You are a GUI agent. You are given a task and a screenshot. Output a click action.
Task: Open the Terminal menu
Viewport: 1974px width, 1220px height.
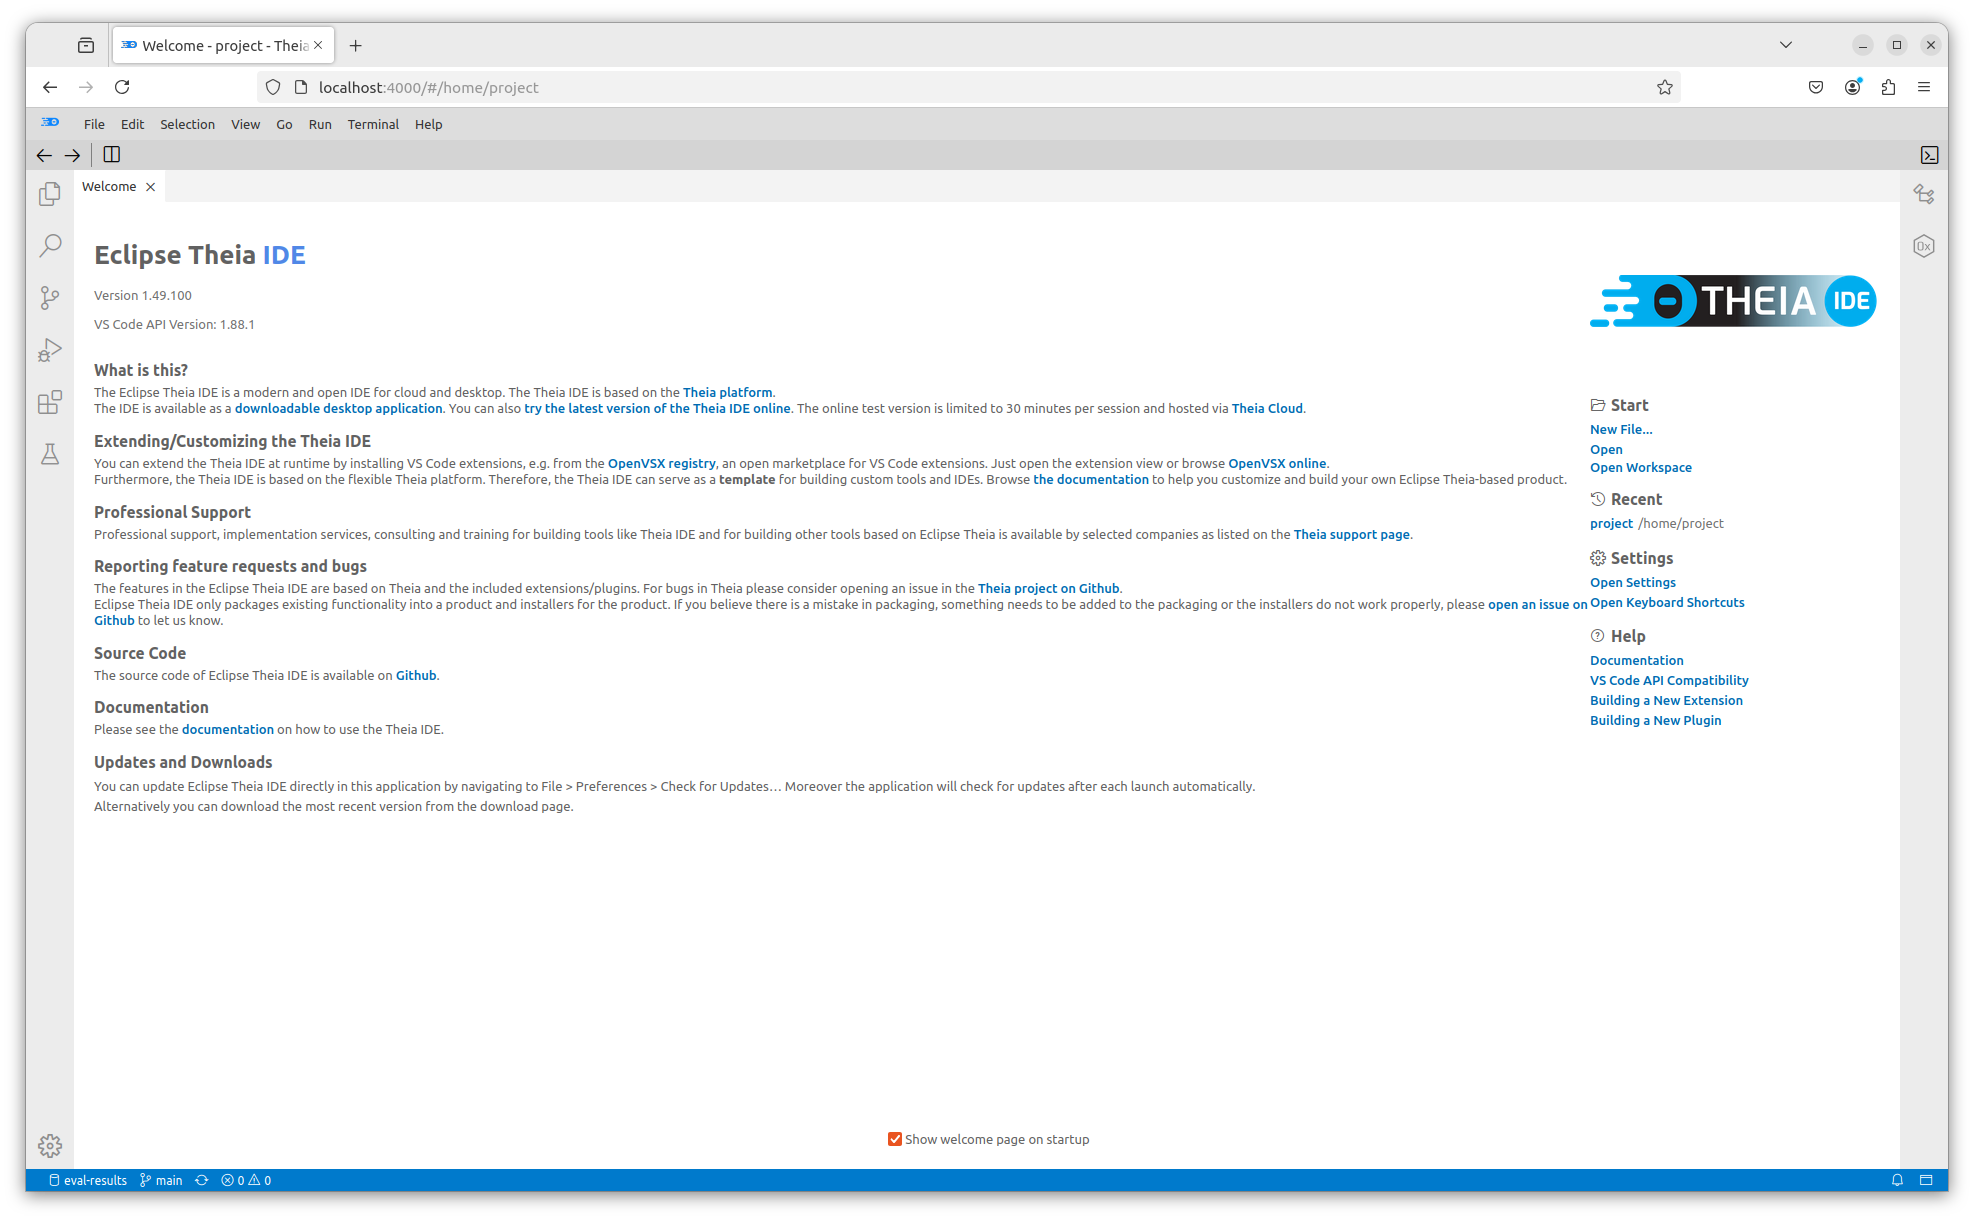[x=373, y=124]
